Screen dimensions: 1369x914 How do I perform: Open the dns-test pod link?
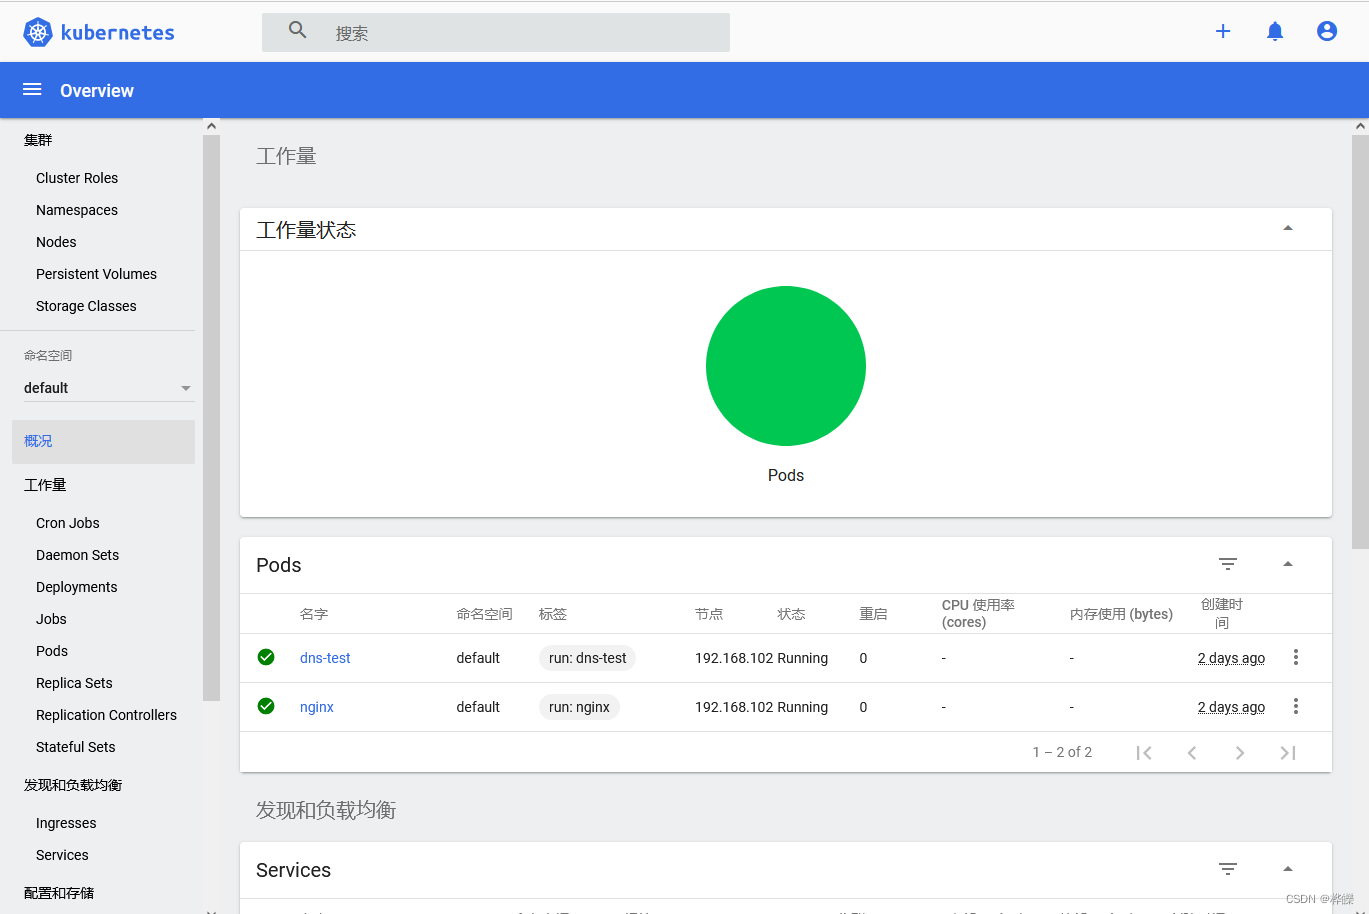(x=325, y=658)
